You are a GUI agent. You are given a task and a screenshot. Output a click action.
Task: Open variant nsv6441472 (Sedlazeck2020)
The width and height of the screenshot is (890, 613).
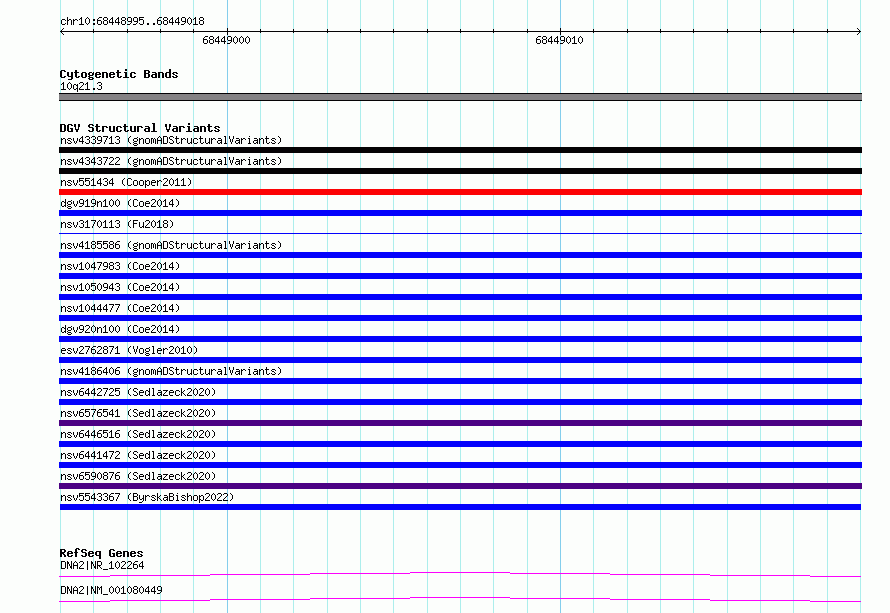pos(138,455)
